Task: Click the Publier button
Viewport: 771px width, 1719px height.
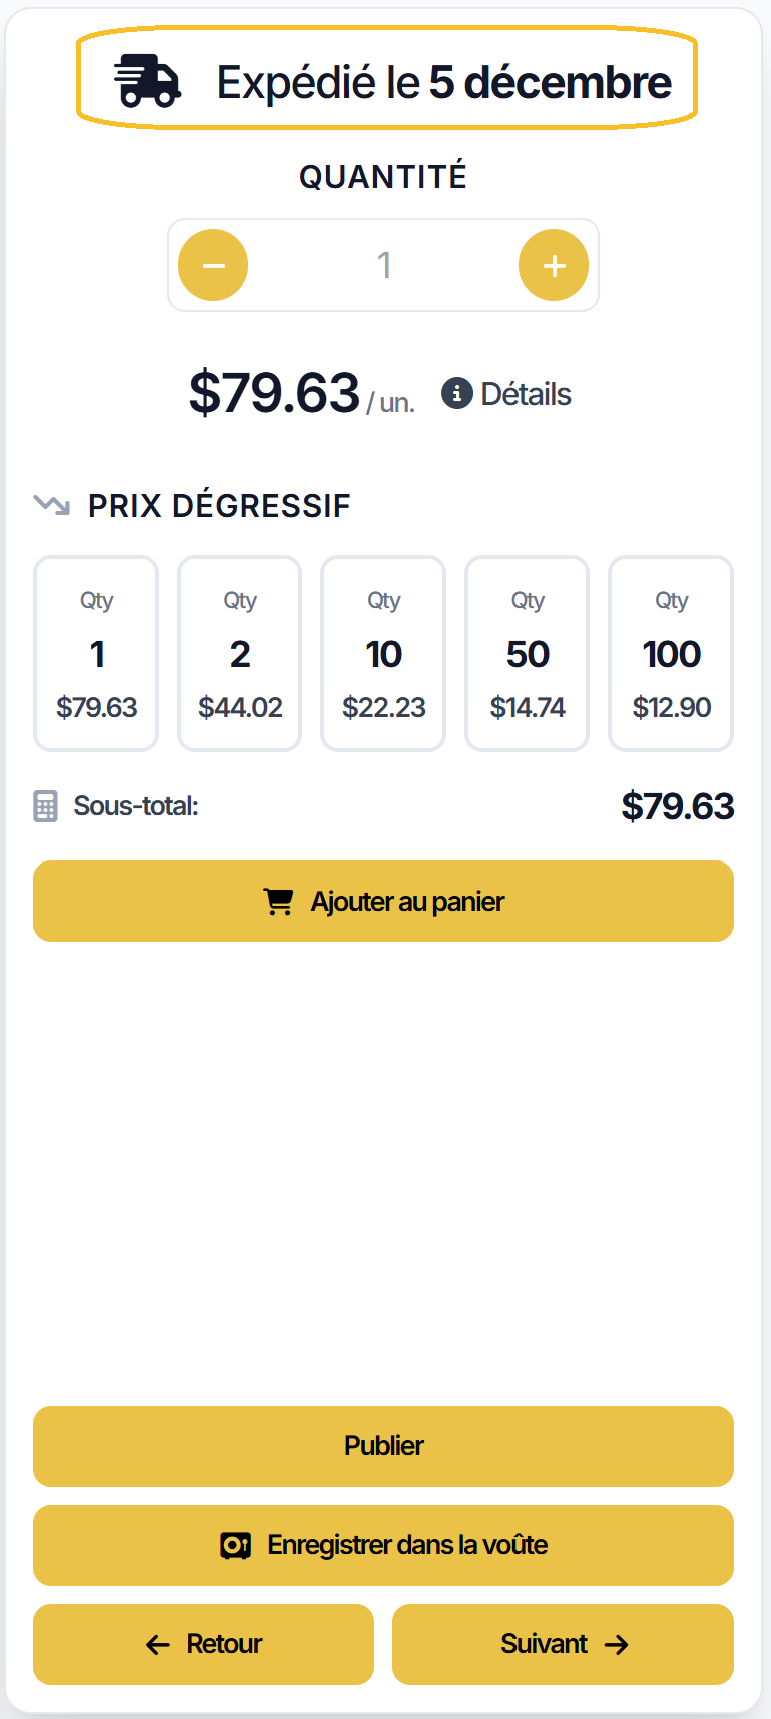Action: [x=383, y=1446]
